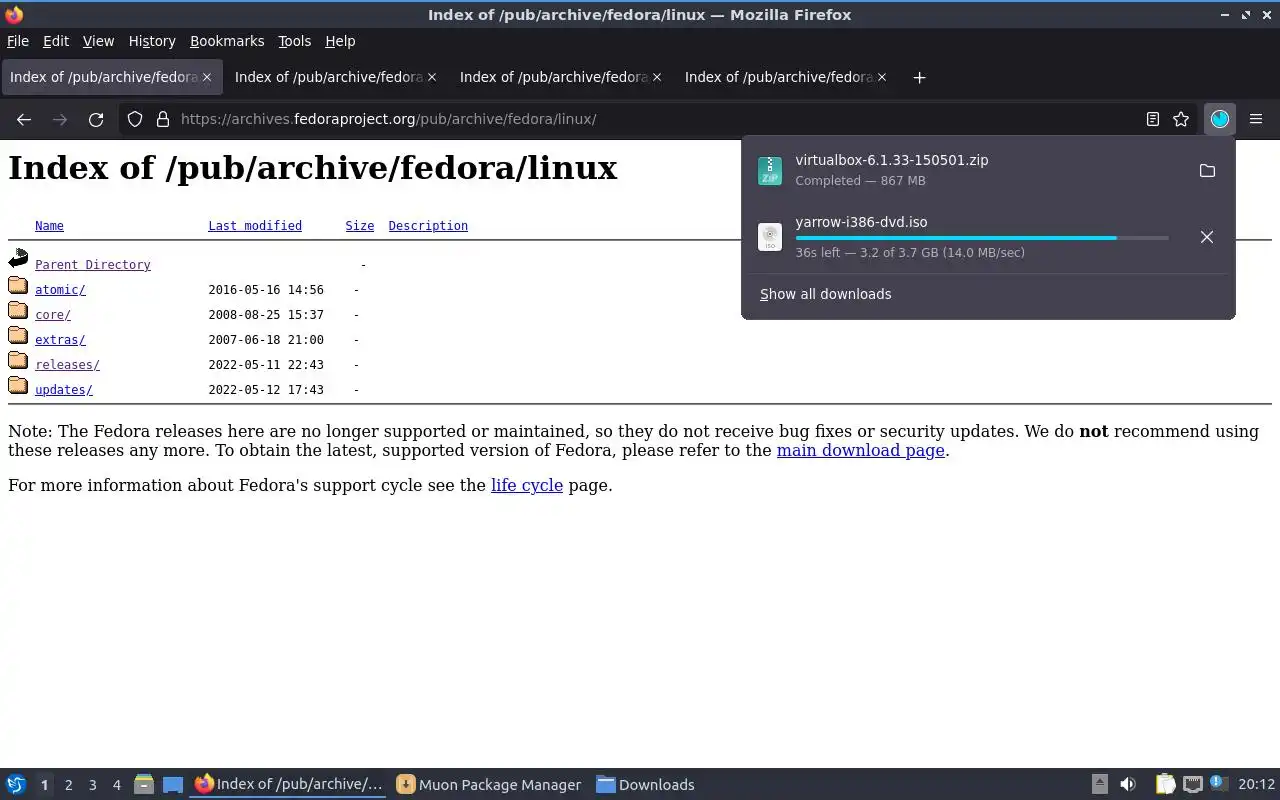Click the folder icon beside extras/
Viewport: 1280px width, 800px height.
(x=18, y=336)
